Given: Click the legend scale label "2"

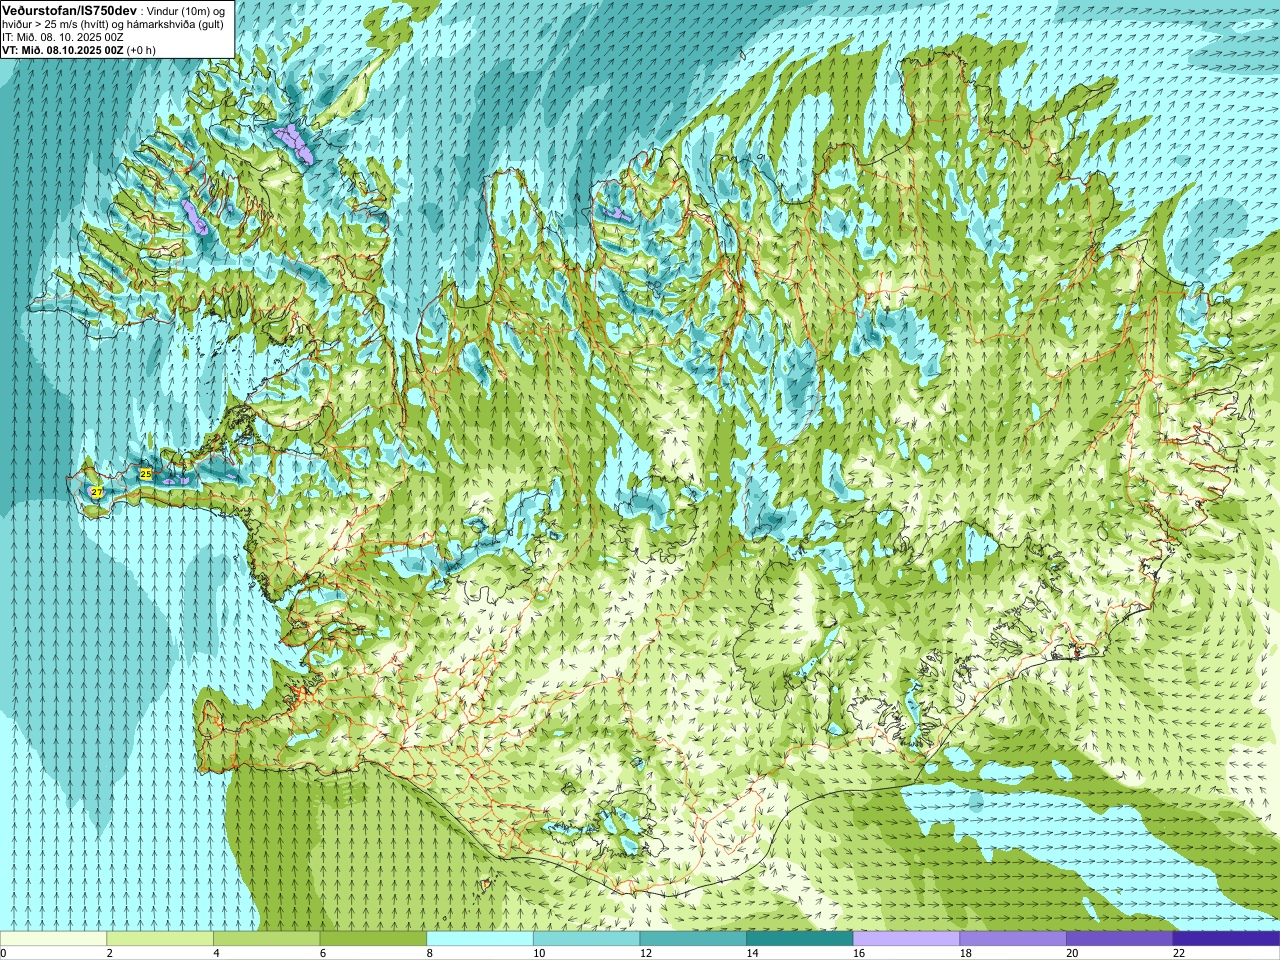Looking at the screenshot, I should [x=109, y=953].
